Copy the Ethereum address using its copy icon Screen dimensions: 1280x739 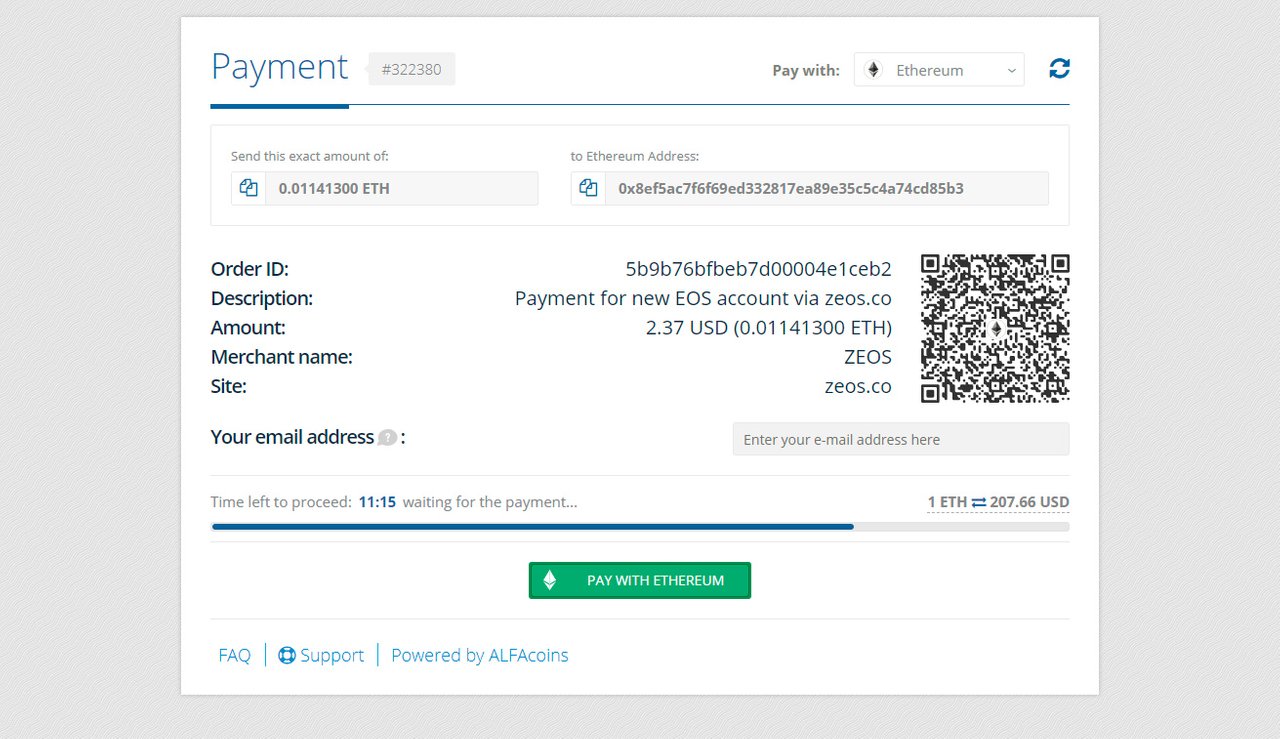588,188
